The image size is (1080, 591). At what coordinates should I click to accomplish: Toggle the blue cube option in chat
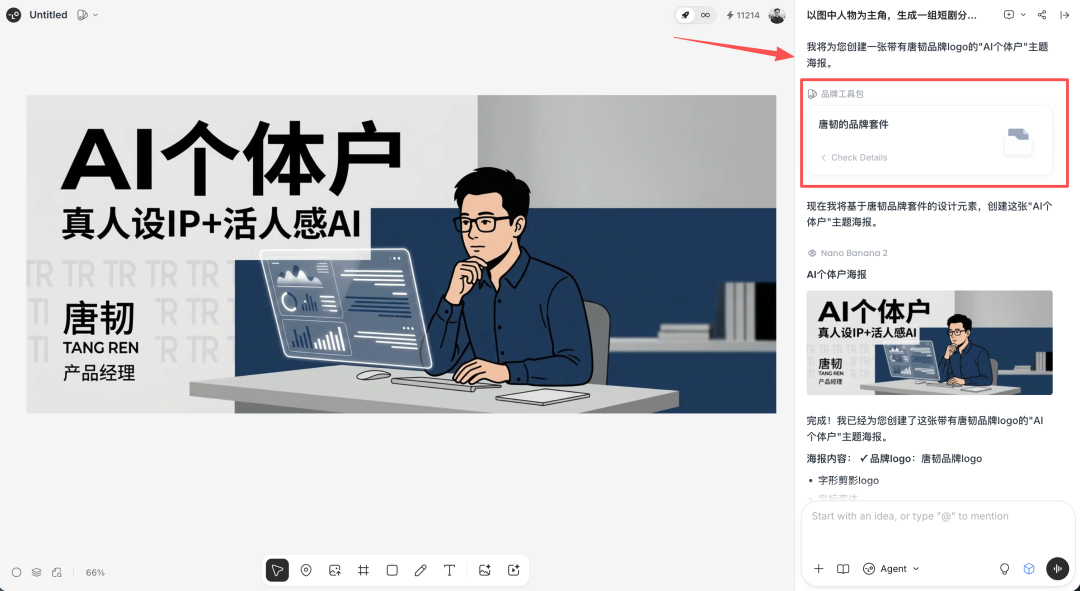coord(1029,569)
